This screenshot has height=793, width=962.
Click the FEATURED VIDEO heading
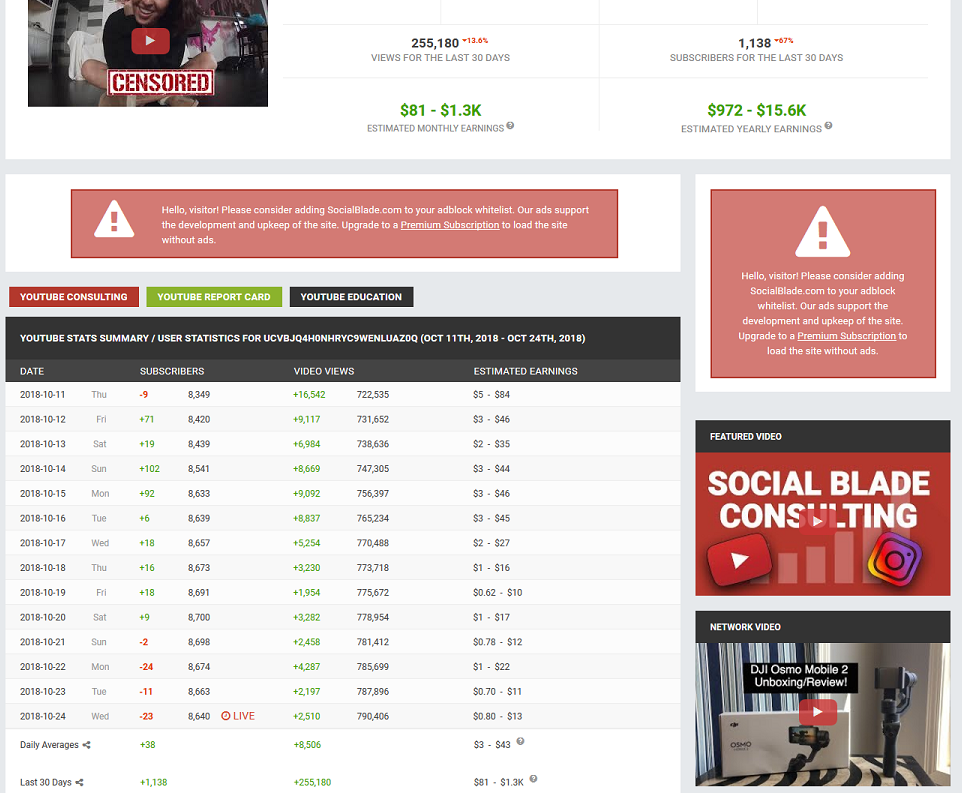point(745,437)
